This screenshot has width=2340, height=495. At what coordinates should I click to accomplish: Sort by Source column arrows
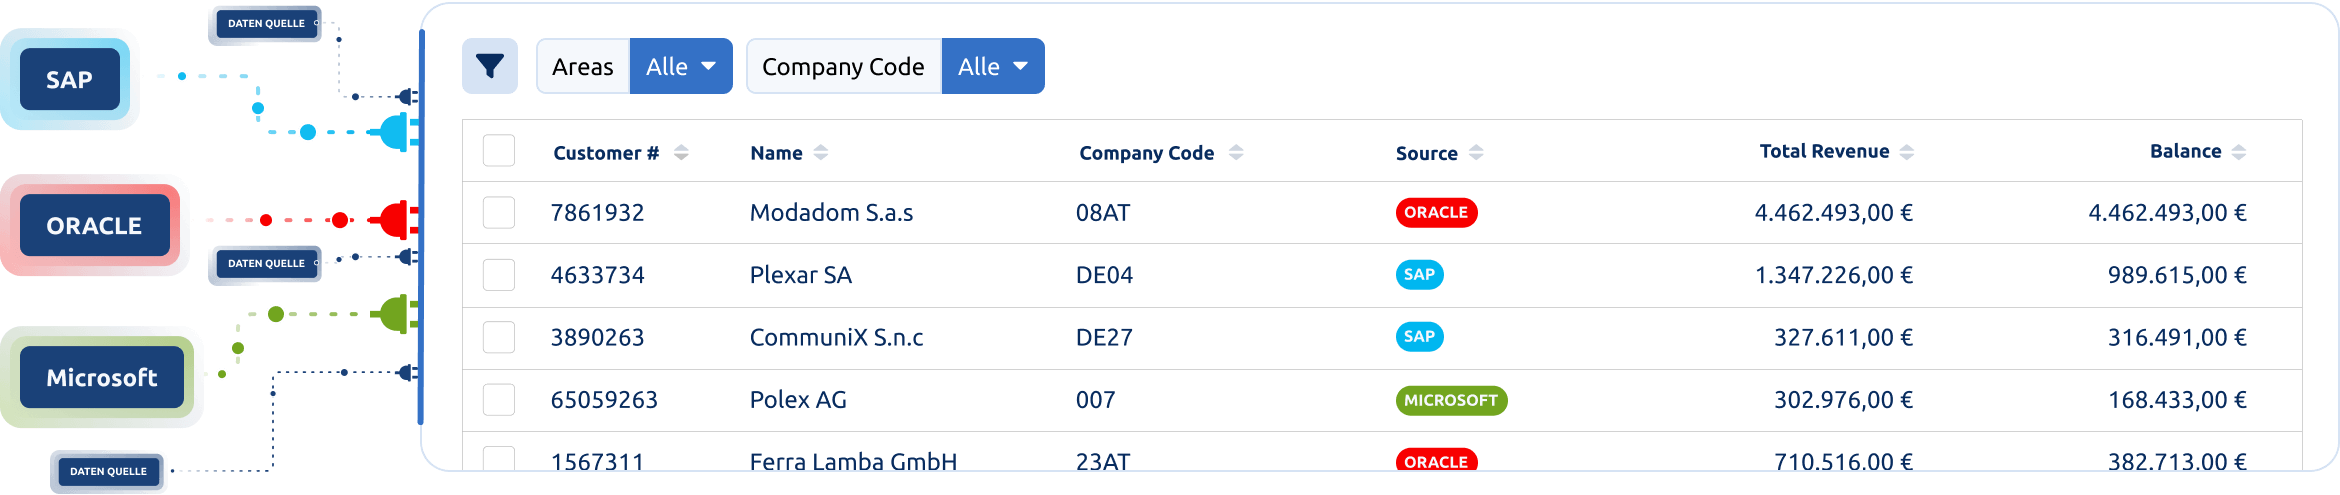click(1476, 153)
